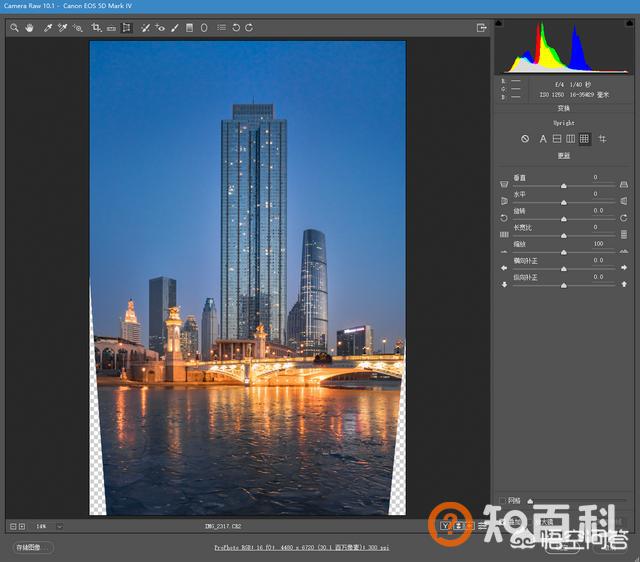Screen dimensions: 640x562
Task: Click the skyscraper image preview
Action: coord(247,278)
